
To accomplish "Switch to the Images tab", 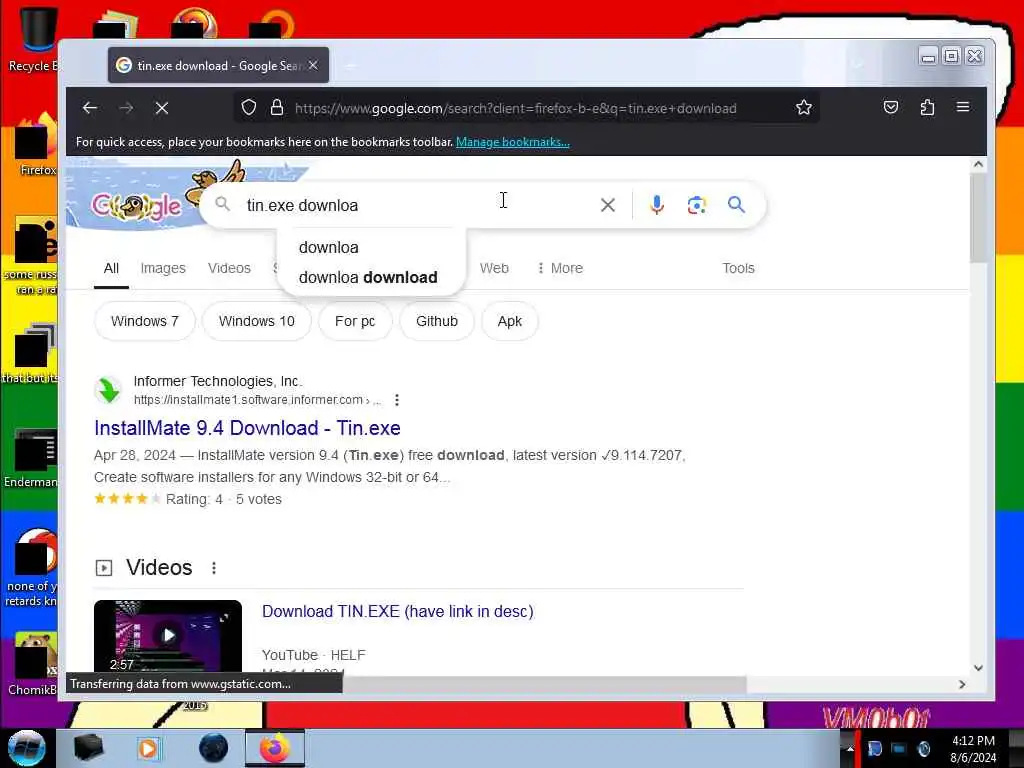I will 163,268.
